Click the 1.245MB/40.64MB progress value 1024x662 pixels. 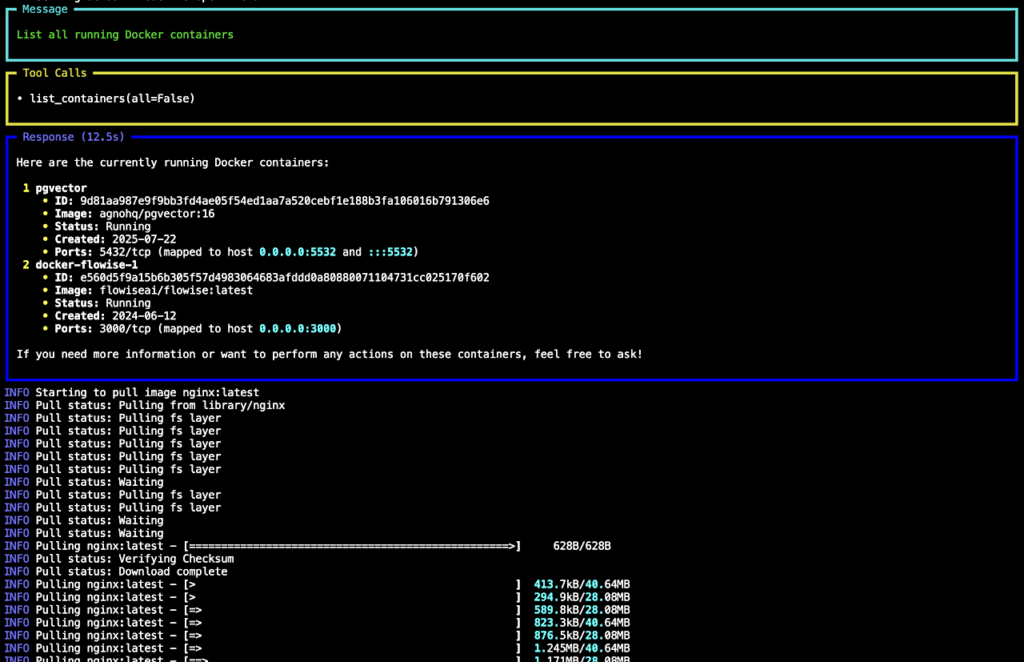point(582,649)
